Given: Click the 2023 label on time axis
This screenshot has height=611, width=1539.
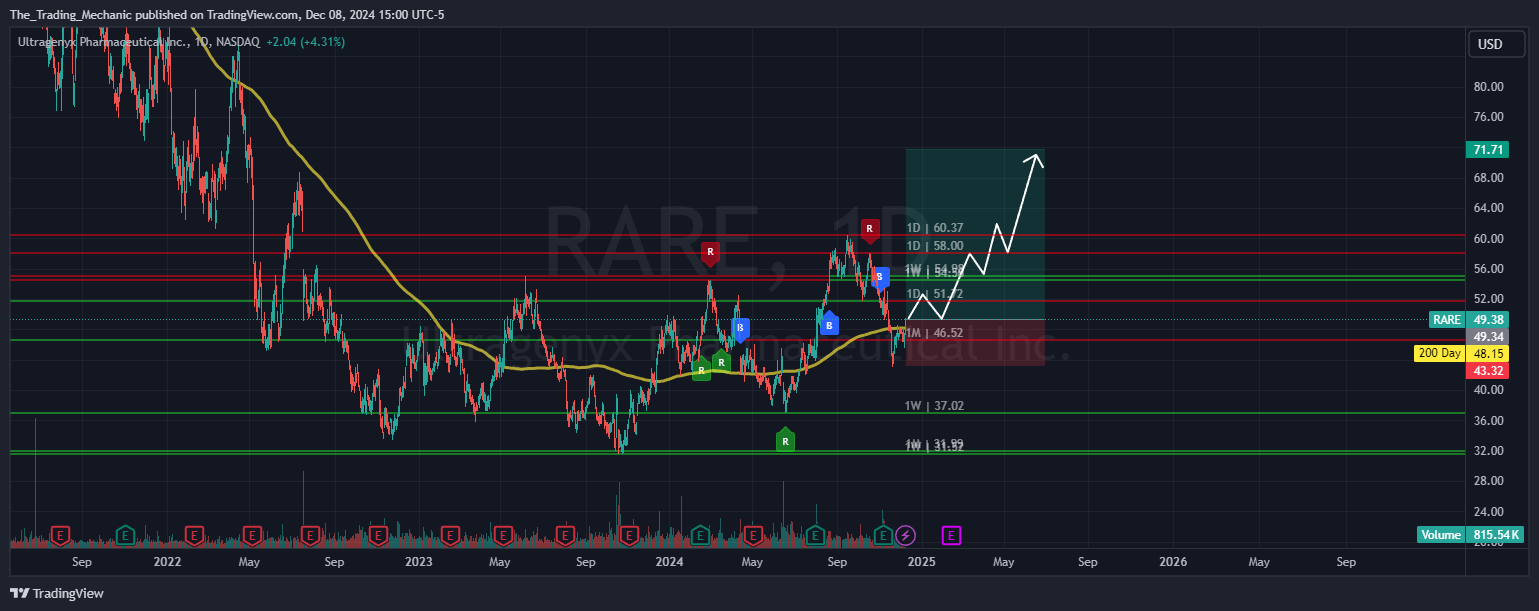Looking at the screenshot, I should 419,562.
